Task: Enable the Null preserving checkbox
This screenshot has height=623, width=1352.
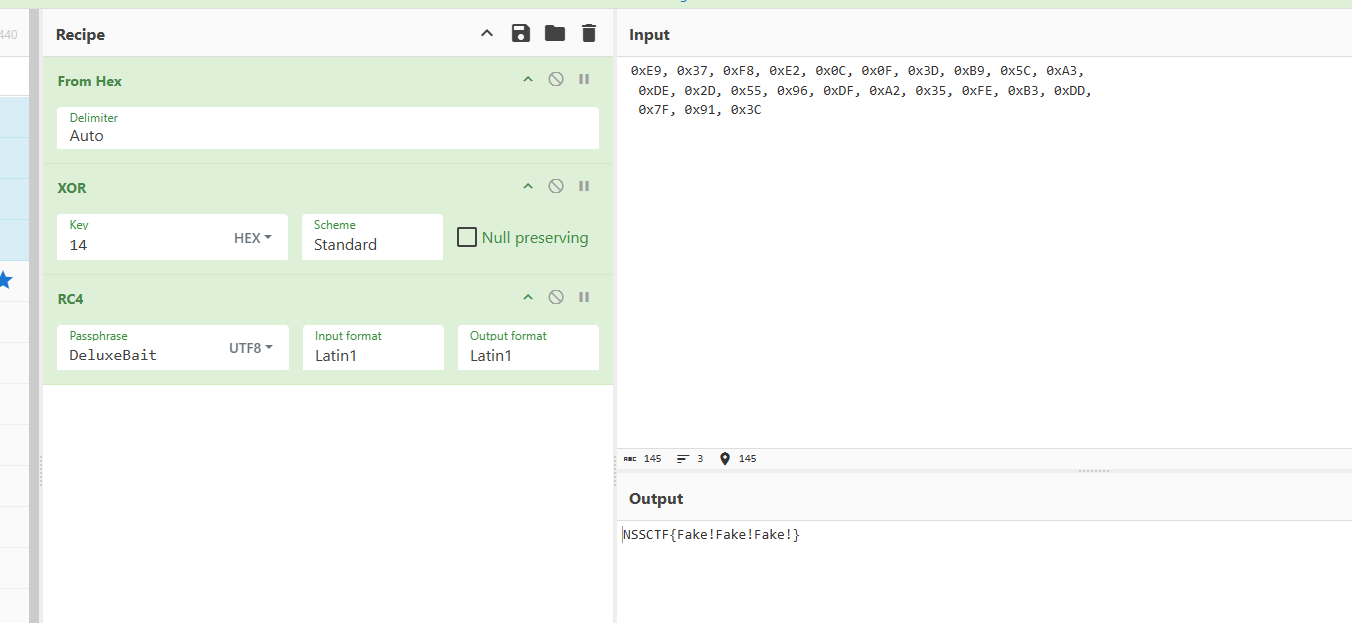Action: (x=467, y=238)
